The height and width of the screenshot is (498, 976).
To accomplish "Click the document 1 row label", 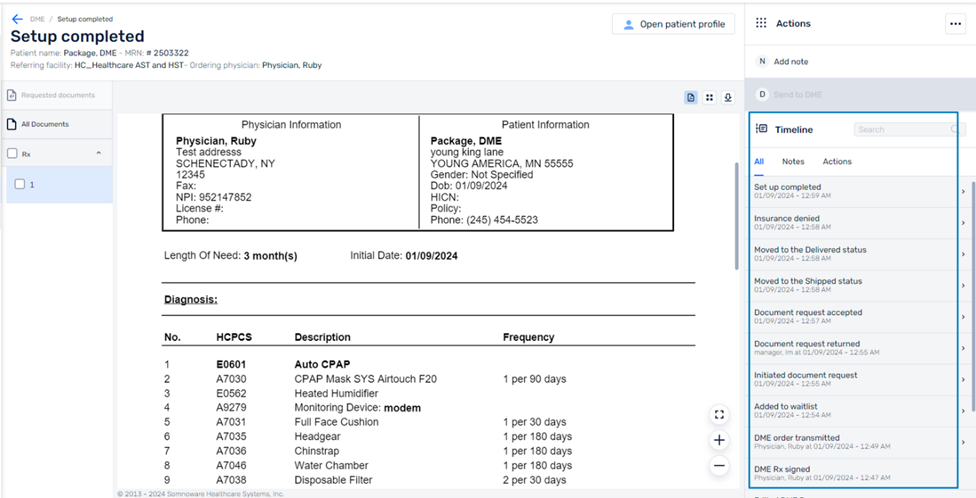I will [x=32, y=185].
